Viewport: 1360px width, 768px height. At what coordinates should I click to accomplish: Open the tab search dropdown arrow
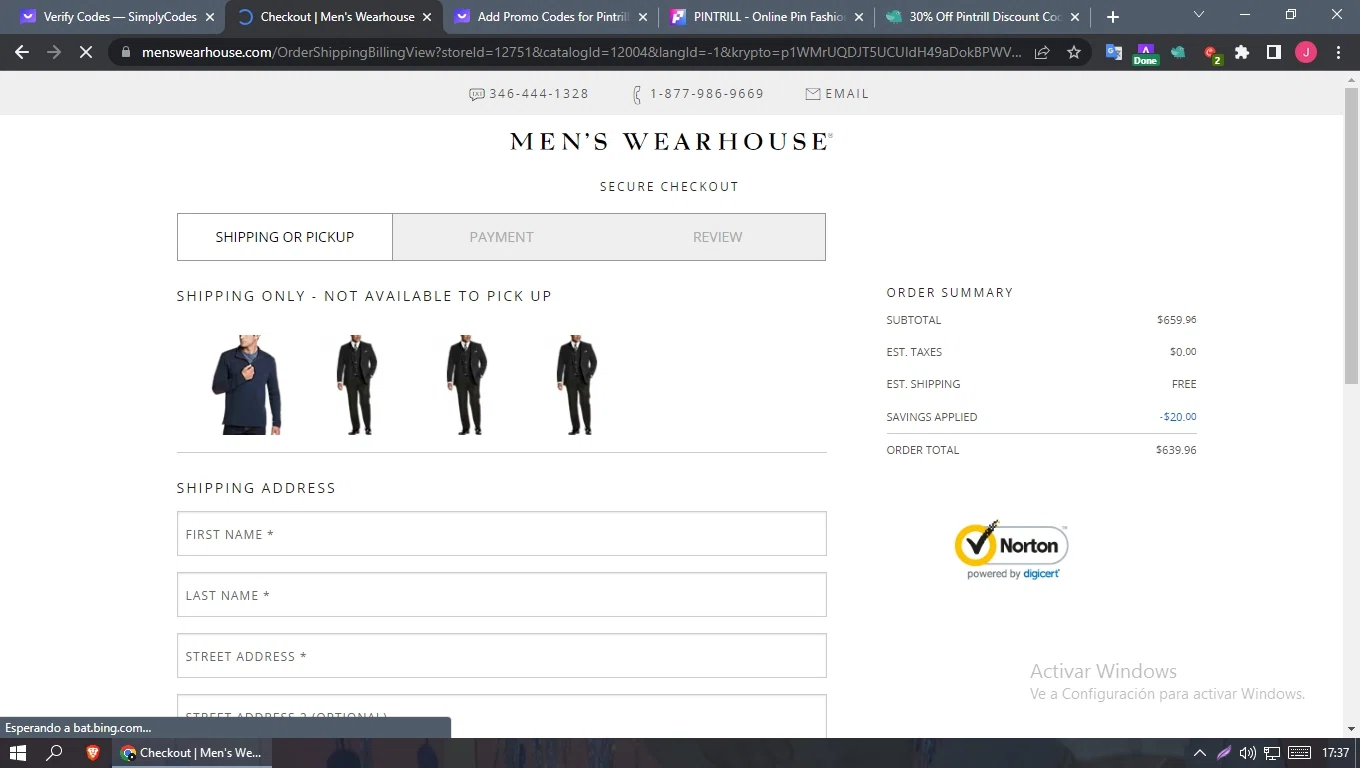coord(1199,15)
